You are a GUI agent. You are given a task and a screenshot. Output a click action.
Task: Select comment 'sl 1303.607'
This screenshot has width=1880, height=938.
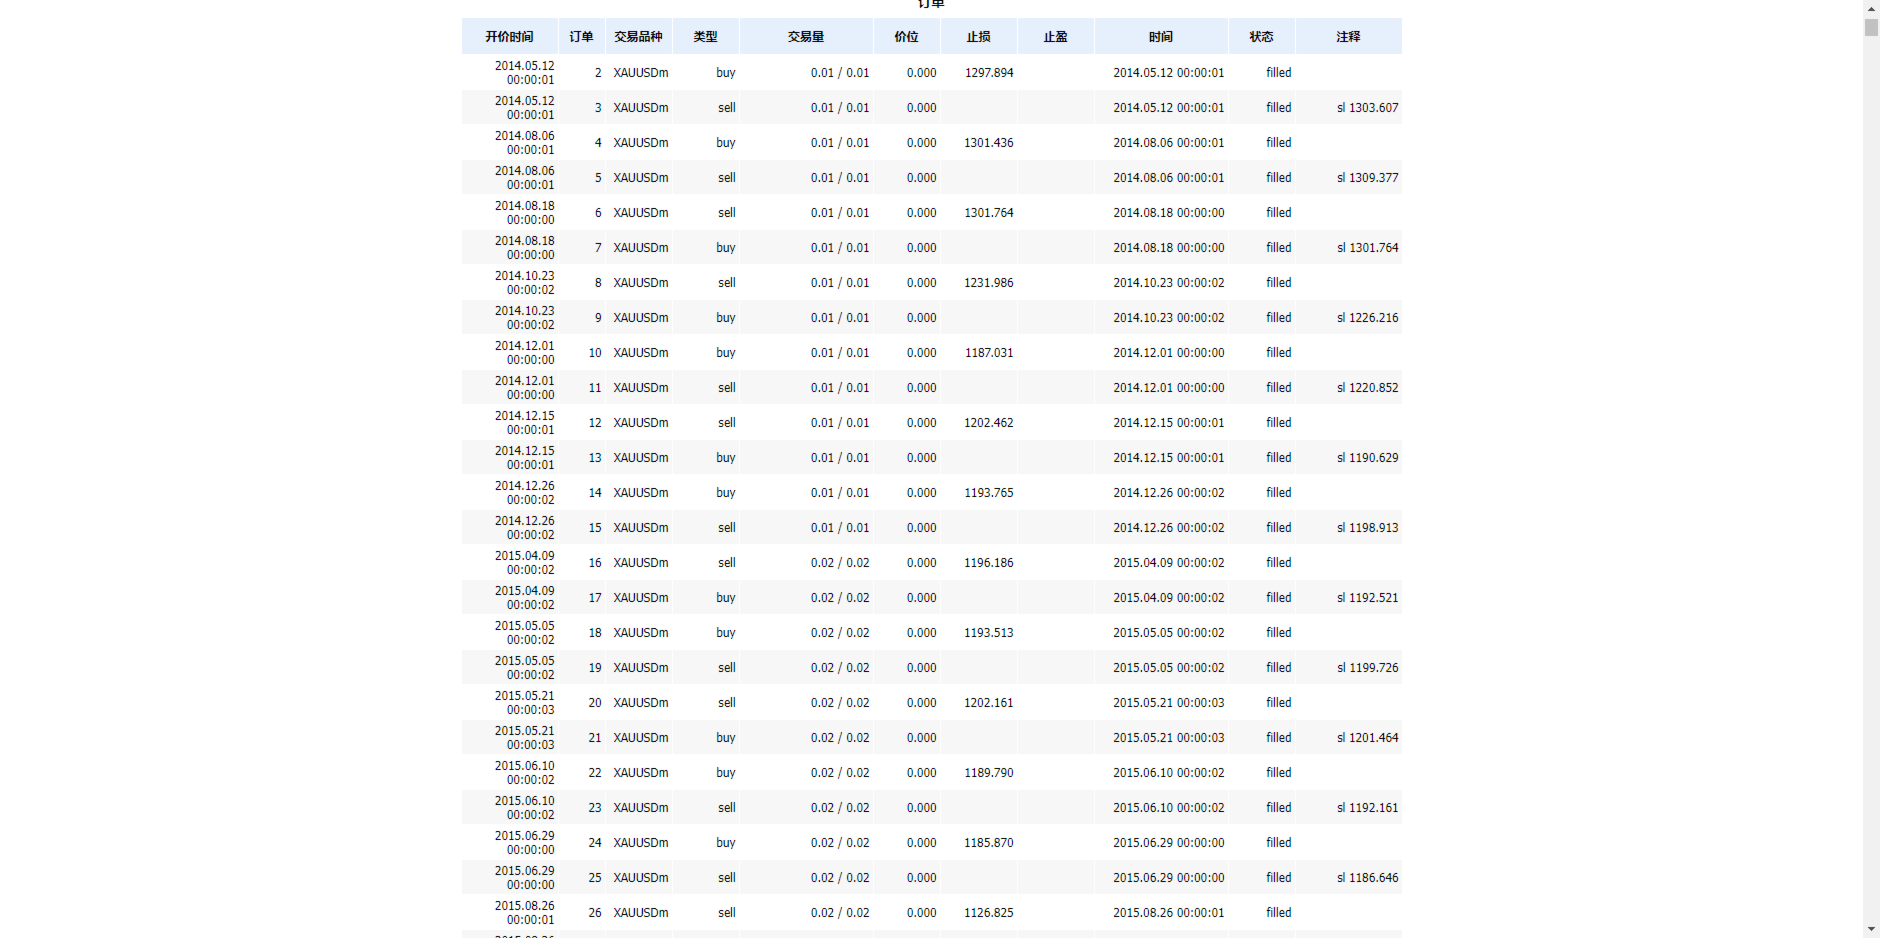(x=1368, y=108)
